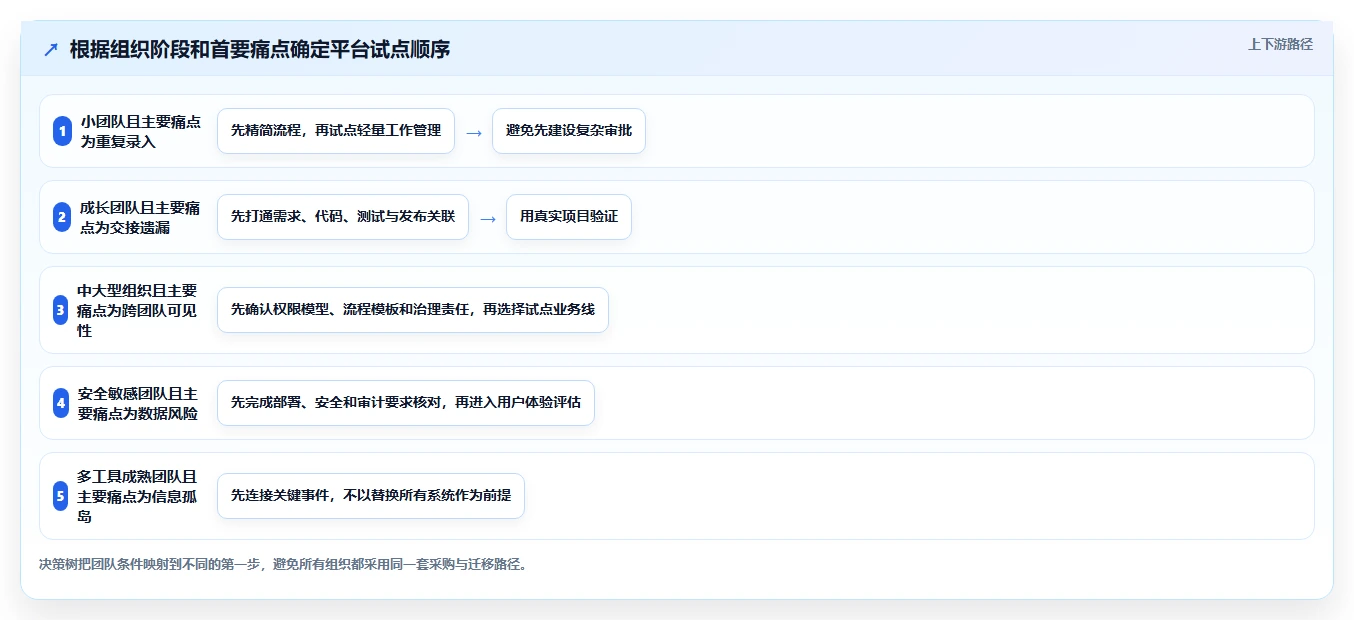Viewport: 1354px width, 620px height.
Task: Click step badge number 5
Action: pos(61,496)
